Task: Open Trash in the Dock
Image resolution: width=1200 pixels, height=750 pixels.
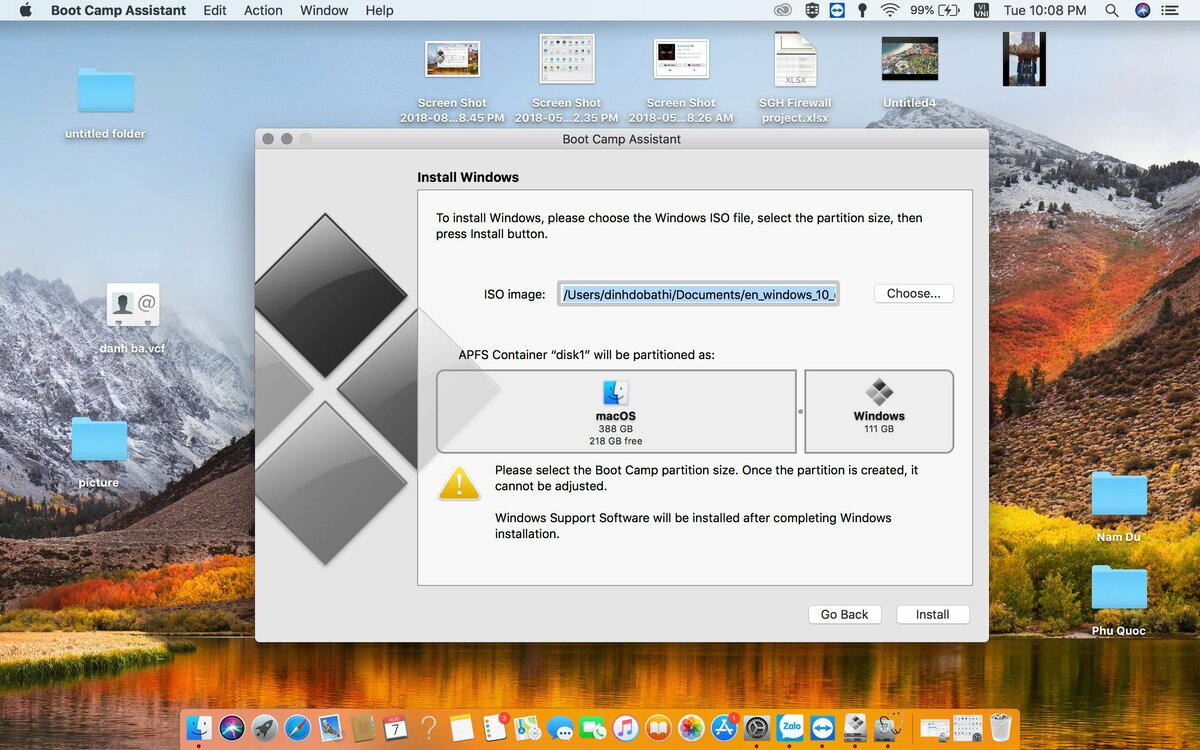Action: [x=1000, y=727]
